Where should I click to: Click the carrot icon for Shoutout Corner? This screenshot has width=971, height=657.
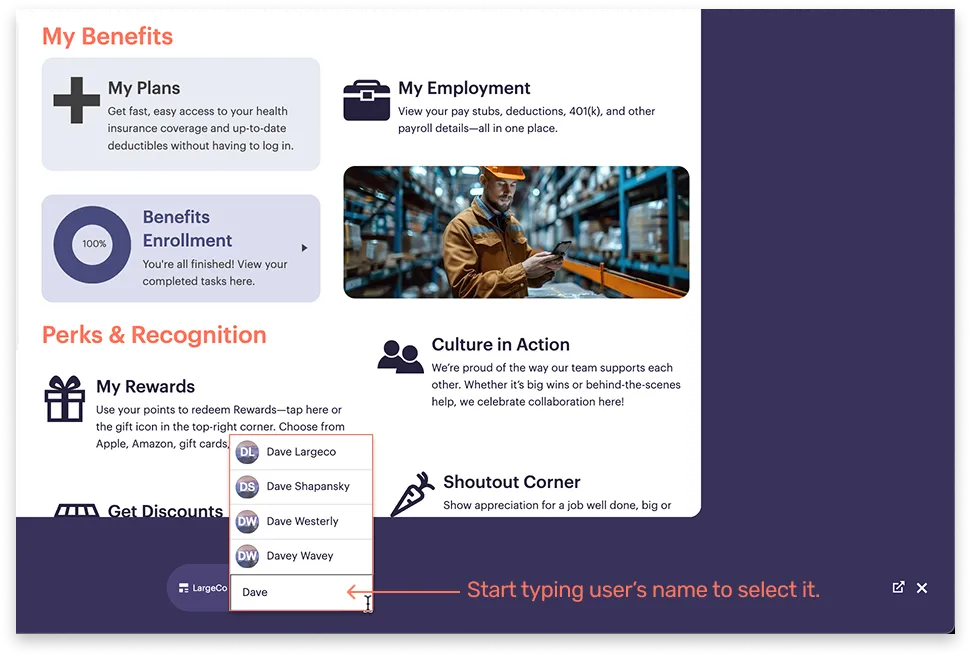point(412,494)
